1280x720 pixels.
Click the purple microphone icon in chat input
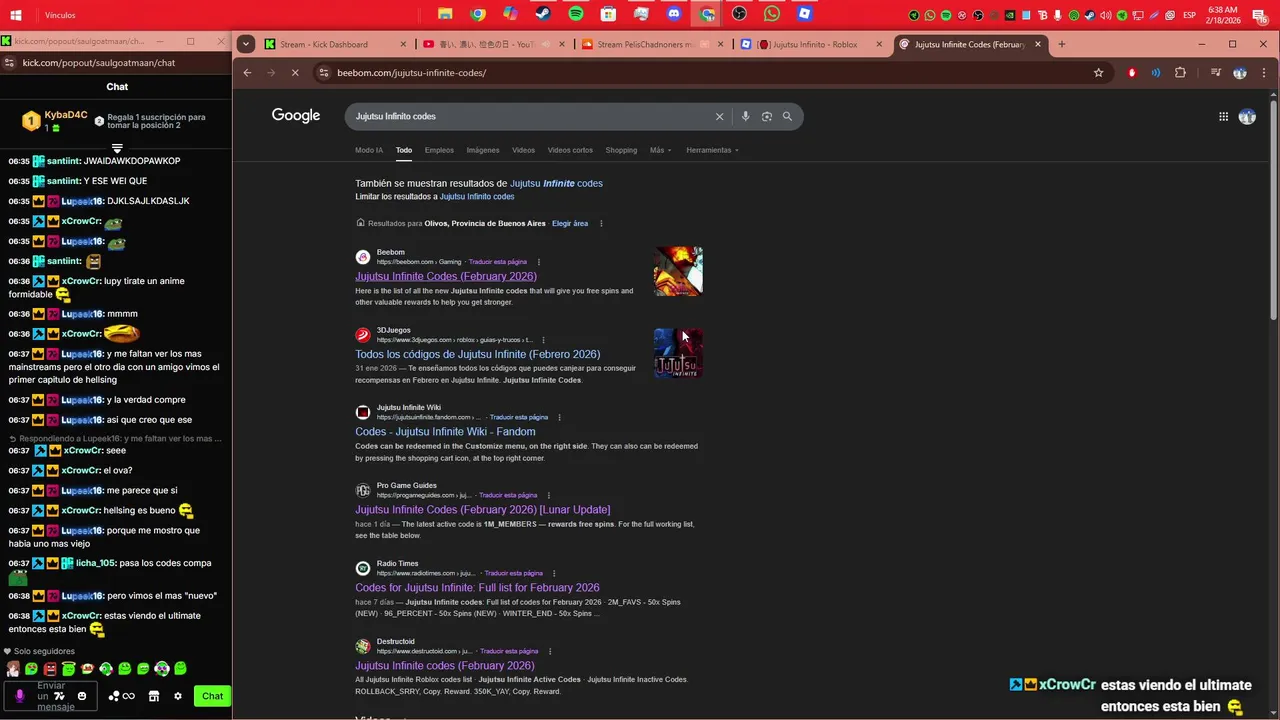coord(19,696)
